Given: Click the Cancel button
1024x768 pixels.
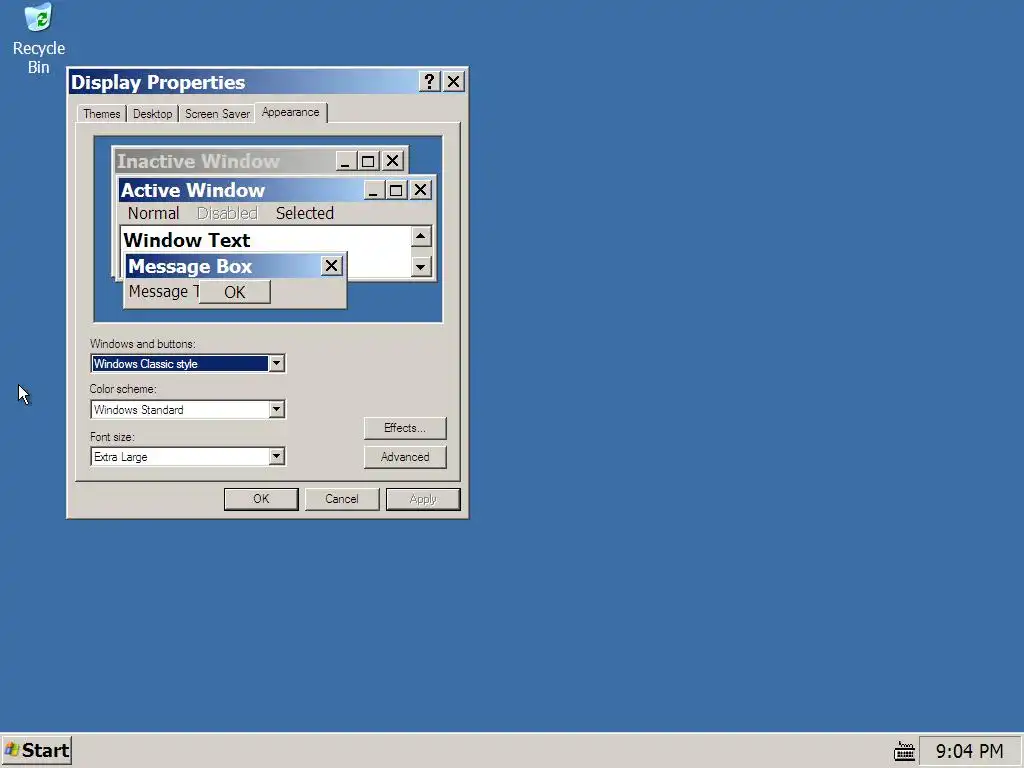Looking at the screenshot, I should 342,499.
